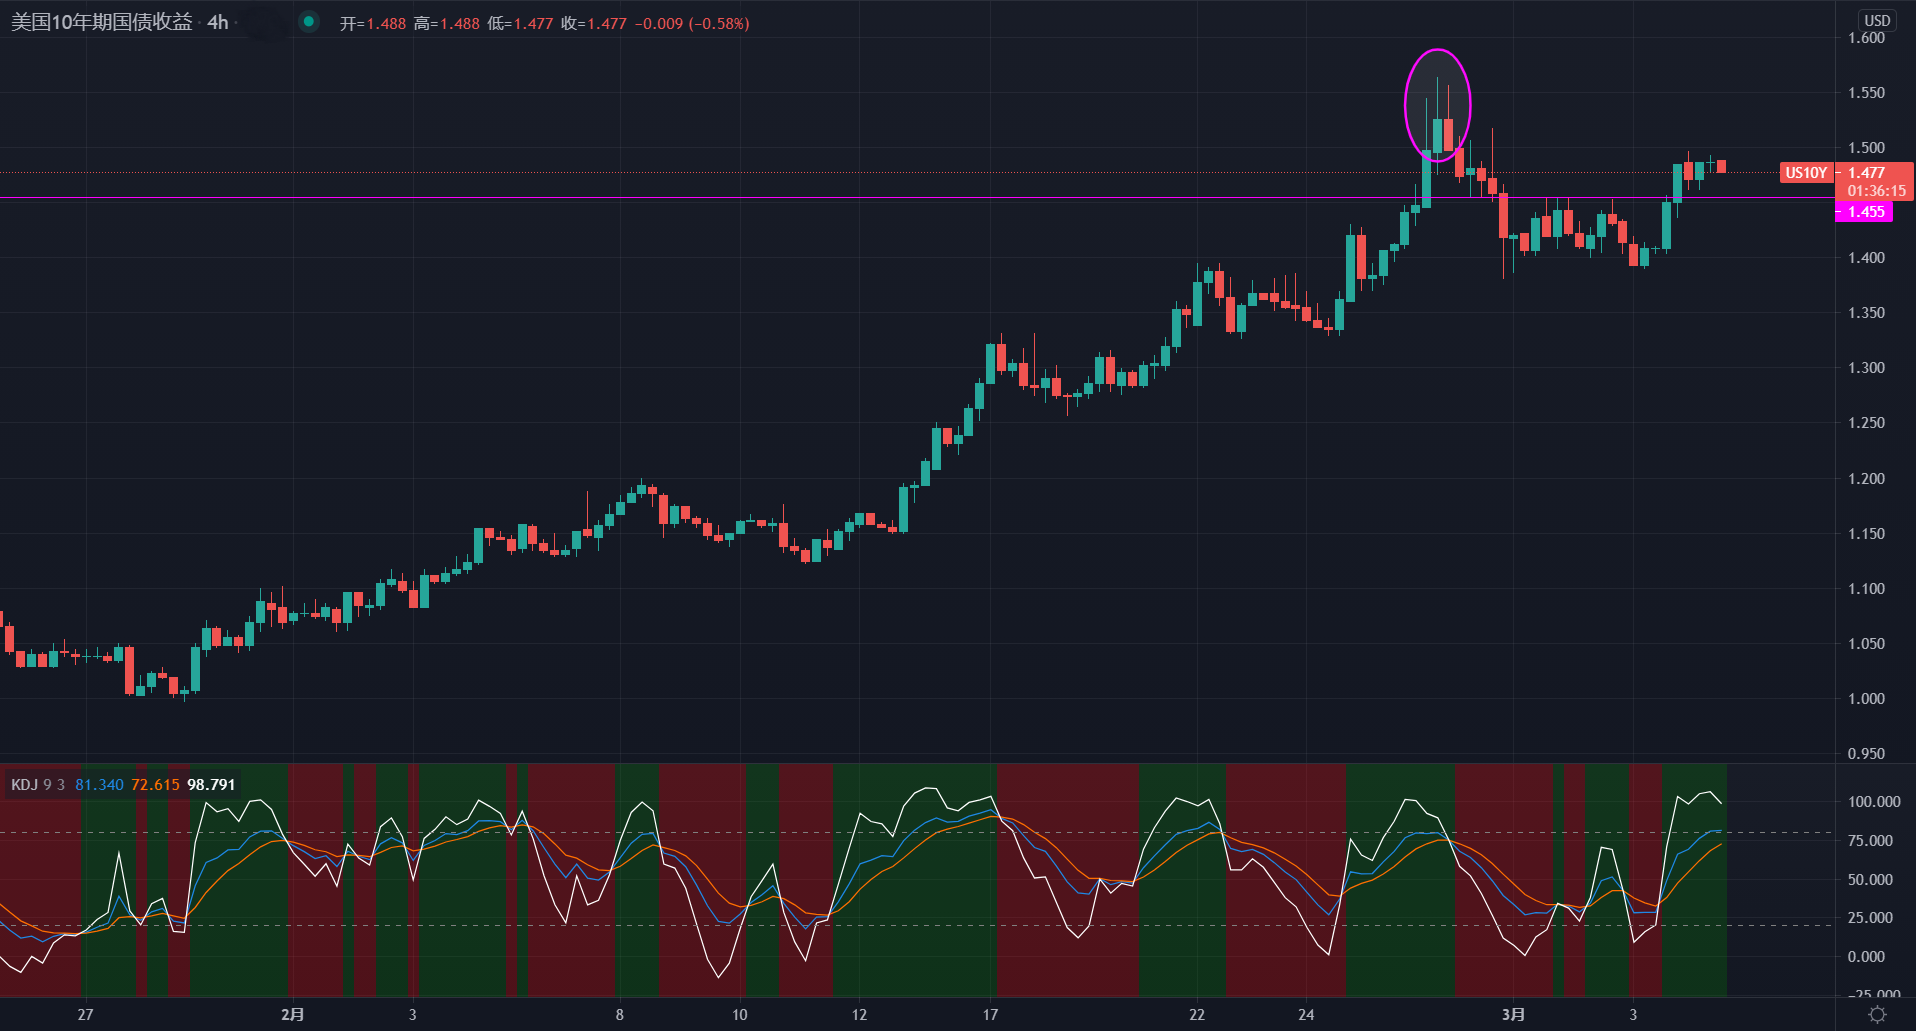Click the current price 1.477 tag
This screenshot has height=1031, width=1916.
click(1866, 173)
